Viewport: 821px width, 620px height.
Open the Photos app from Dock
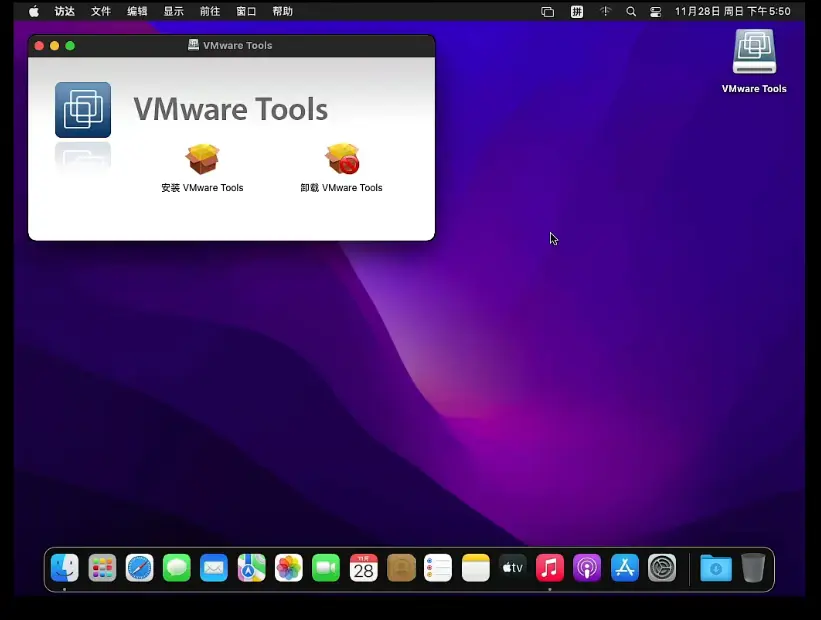[289, 568]
